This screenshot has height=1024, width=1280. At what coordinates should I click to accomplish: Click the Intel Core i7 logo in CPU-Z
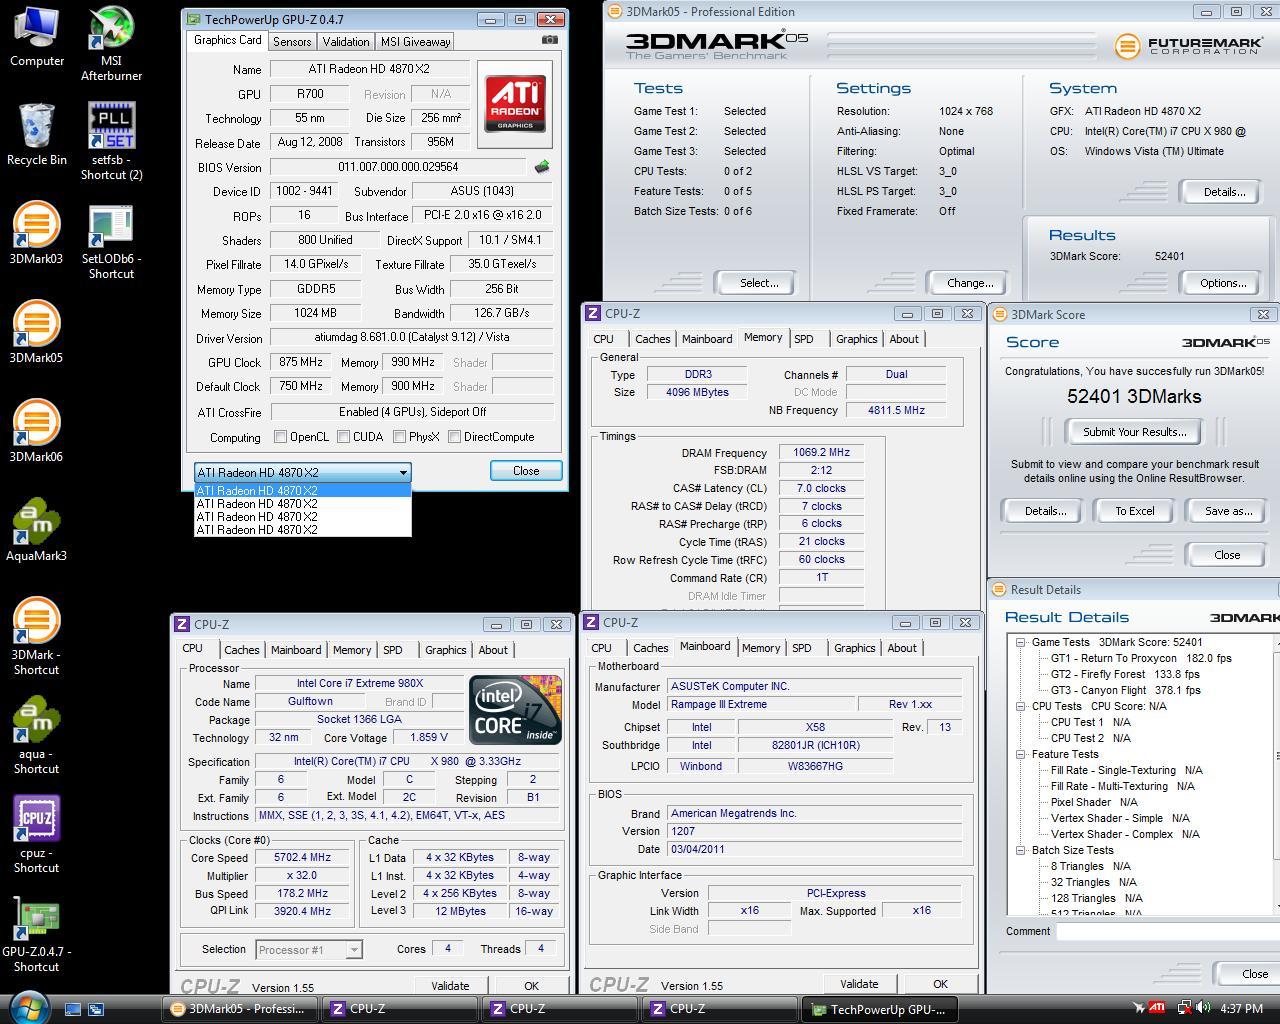515,709
